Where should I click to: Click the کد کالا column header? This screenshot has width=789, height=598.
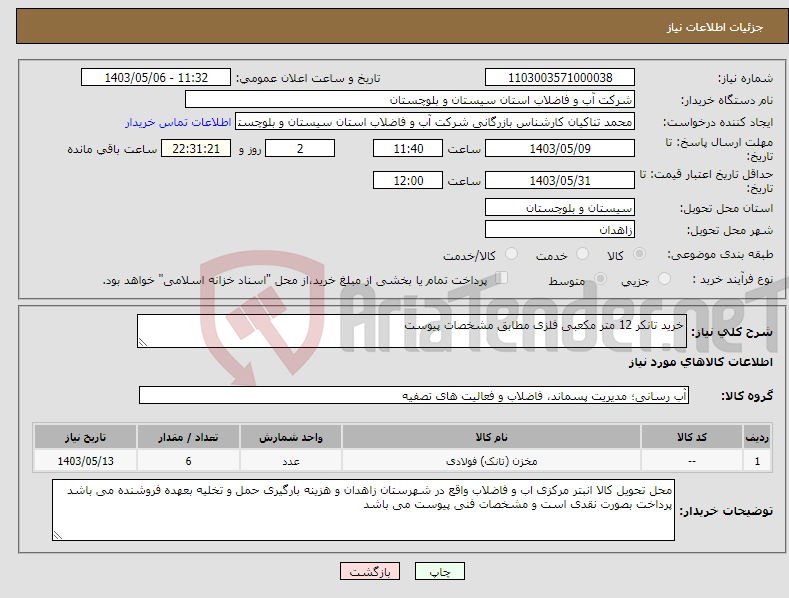[x=692, y=436]
